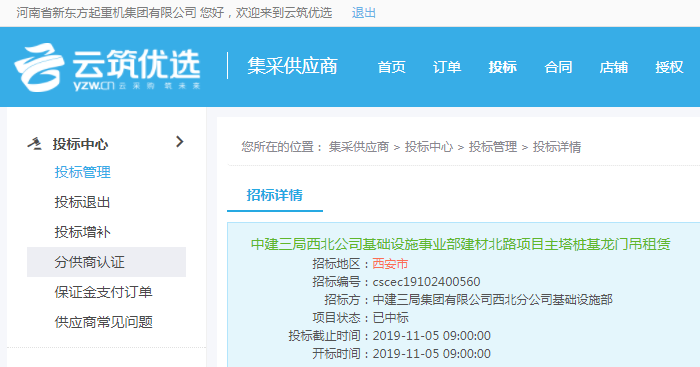Log out via the 退出 link
The height and width of the screenshot is (367, 700).
[363, 13]
